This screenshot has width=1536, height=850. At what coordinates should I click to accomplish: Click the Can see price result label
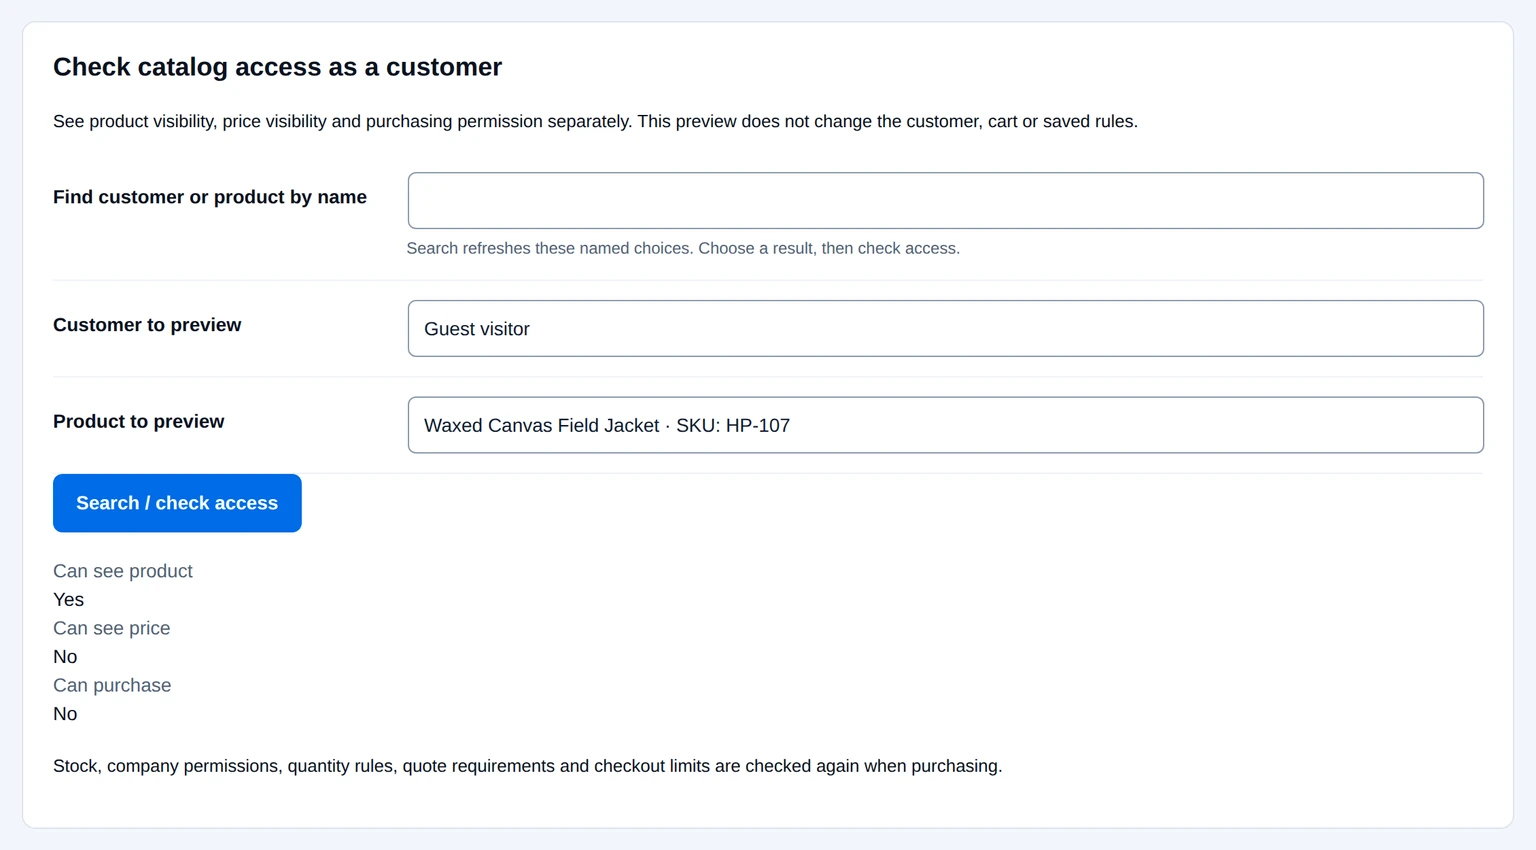(x=112, y=628)
